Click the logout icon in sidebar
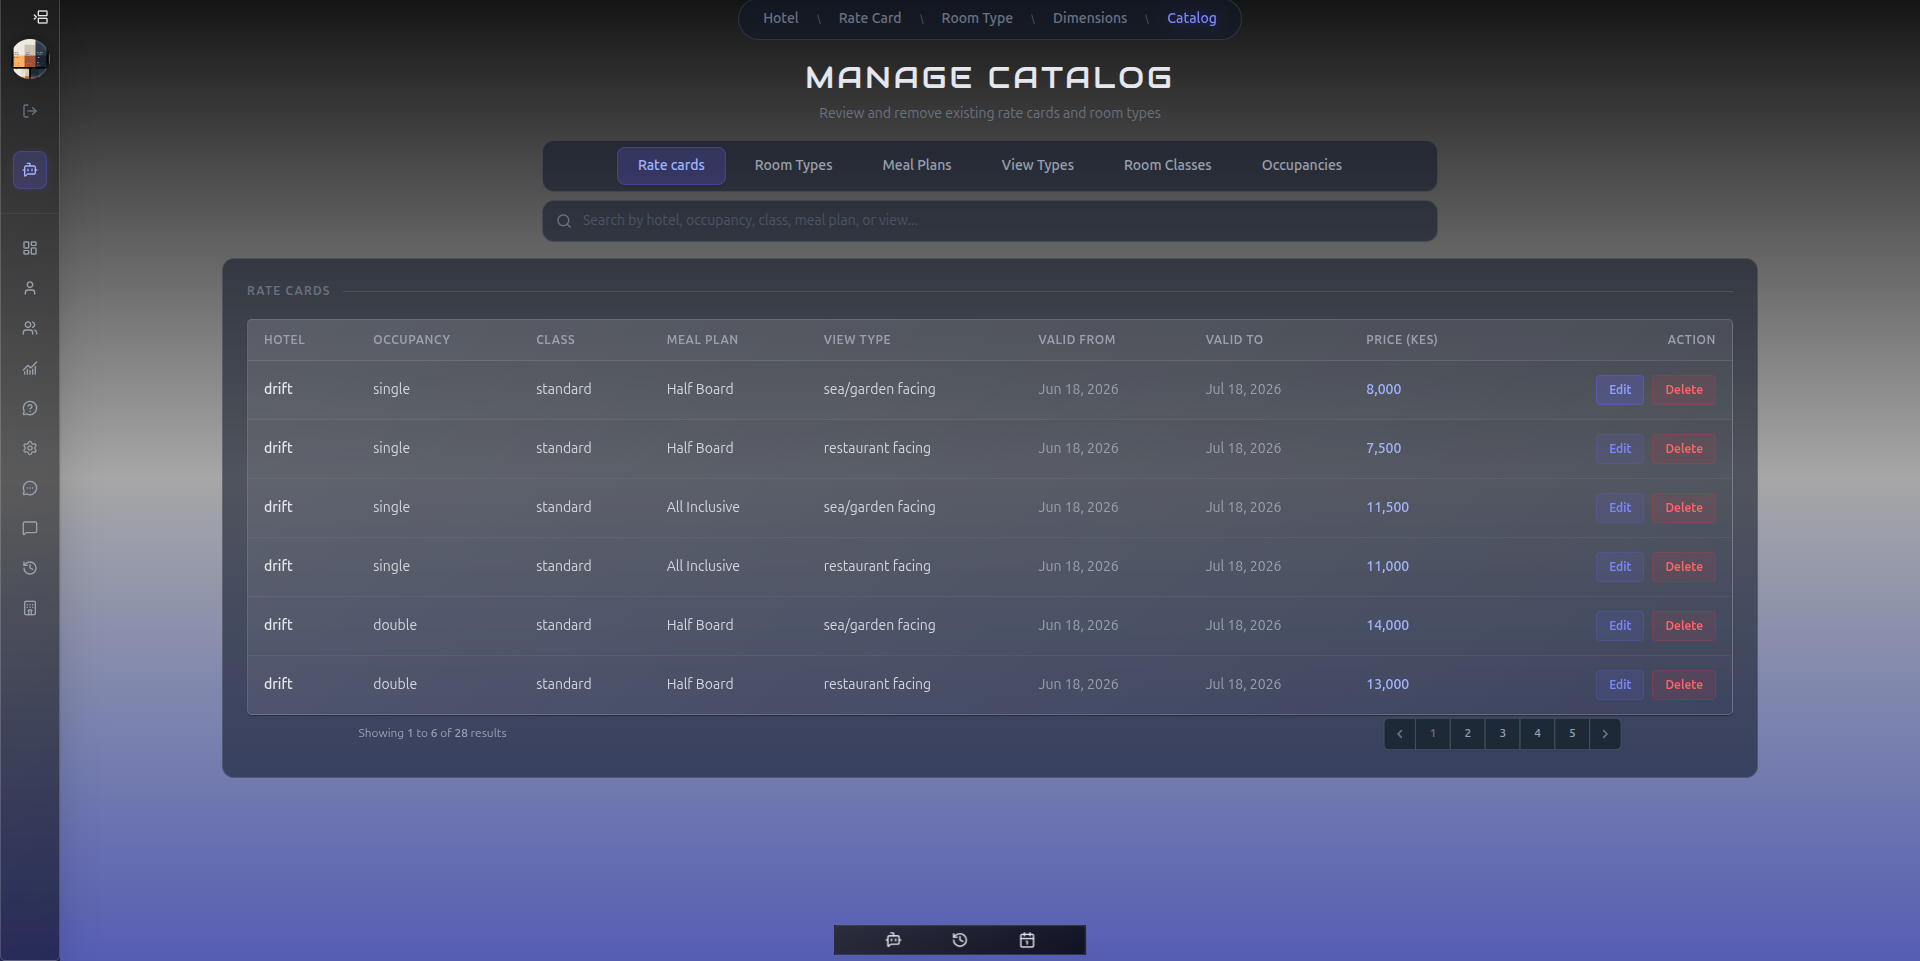 (30, 111)
